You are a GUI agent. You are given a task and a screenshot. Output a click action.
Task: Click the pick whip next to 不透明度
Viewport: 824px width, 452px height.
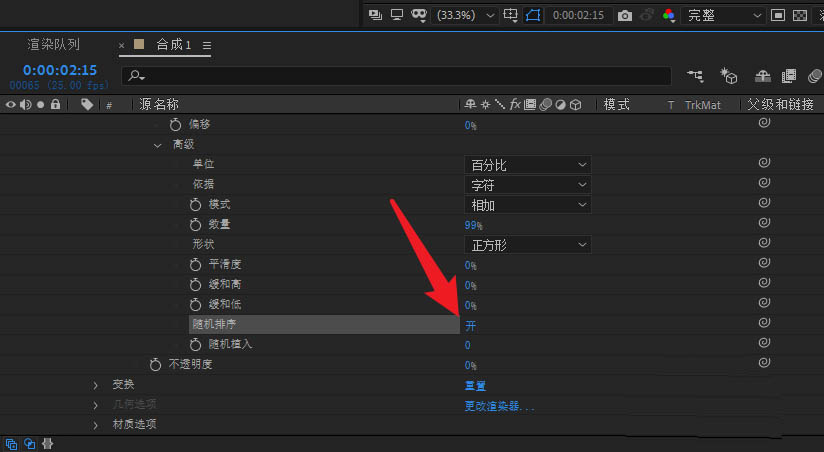coord(763,364)
